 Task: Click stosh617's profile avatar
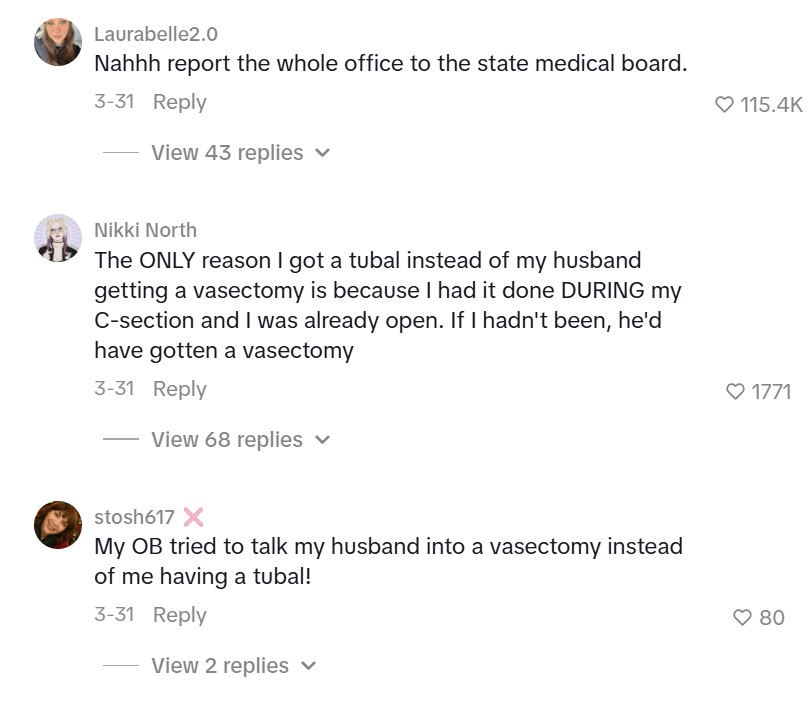click(x=58, y=525)
